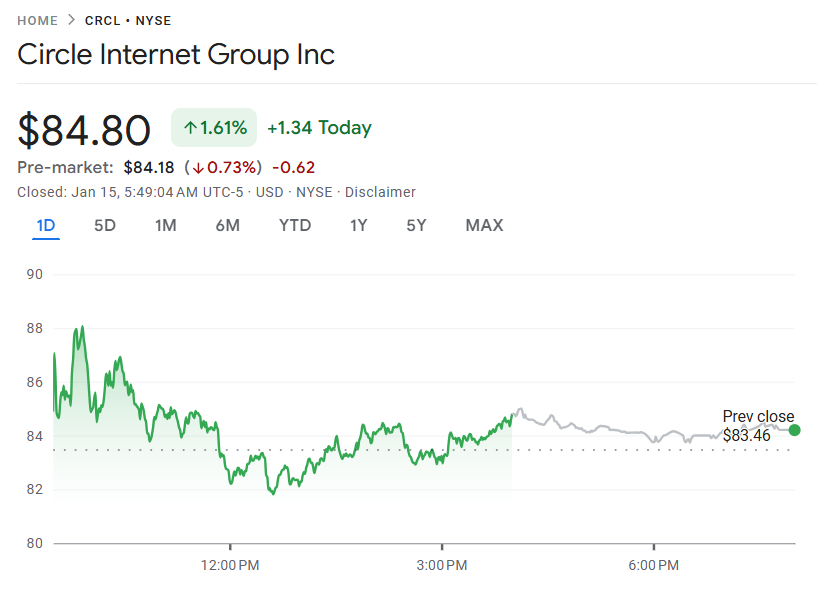Click the breadcrumb chevron after HOME
Image resolution: width=817 pixels, height=589 pixels.
point(71,20)
